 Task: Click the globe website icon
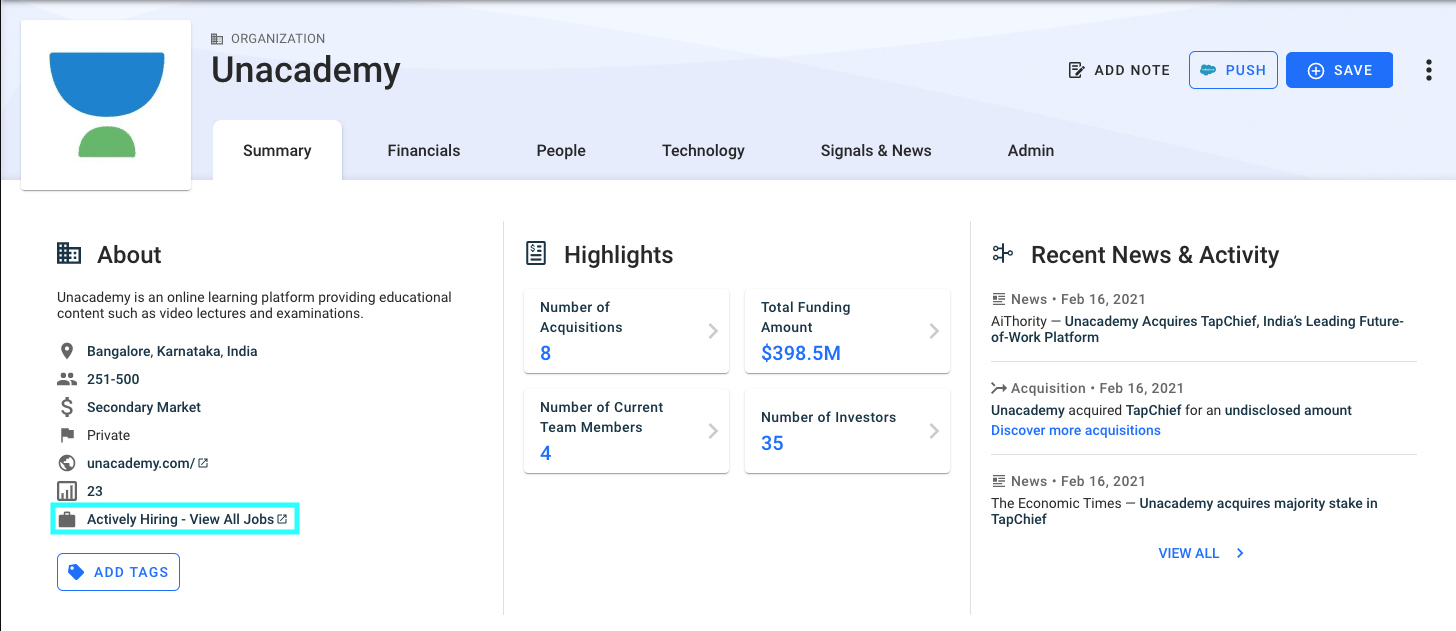click(67, 463)
